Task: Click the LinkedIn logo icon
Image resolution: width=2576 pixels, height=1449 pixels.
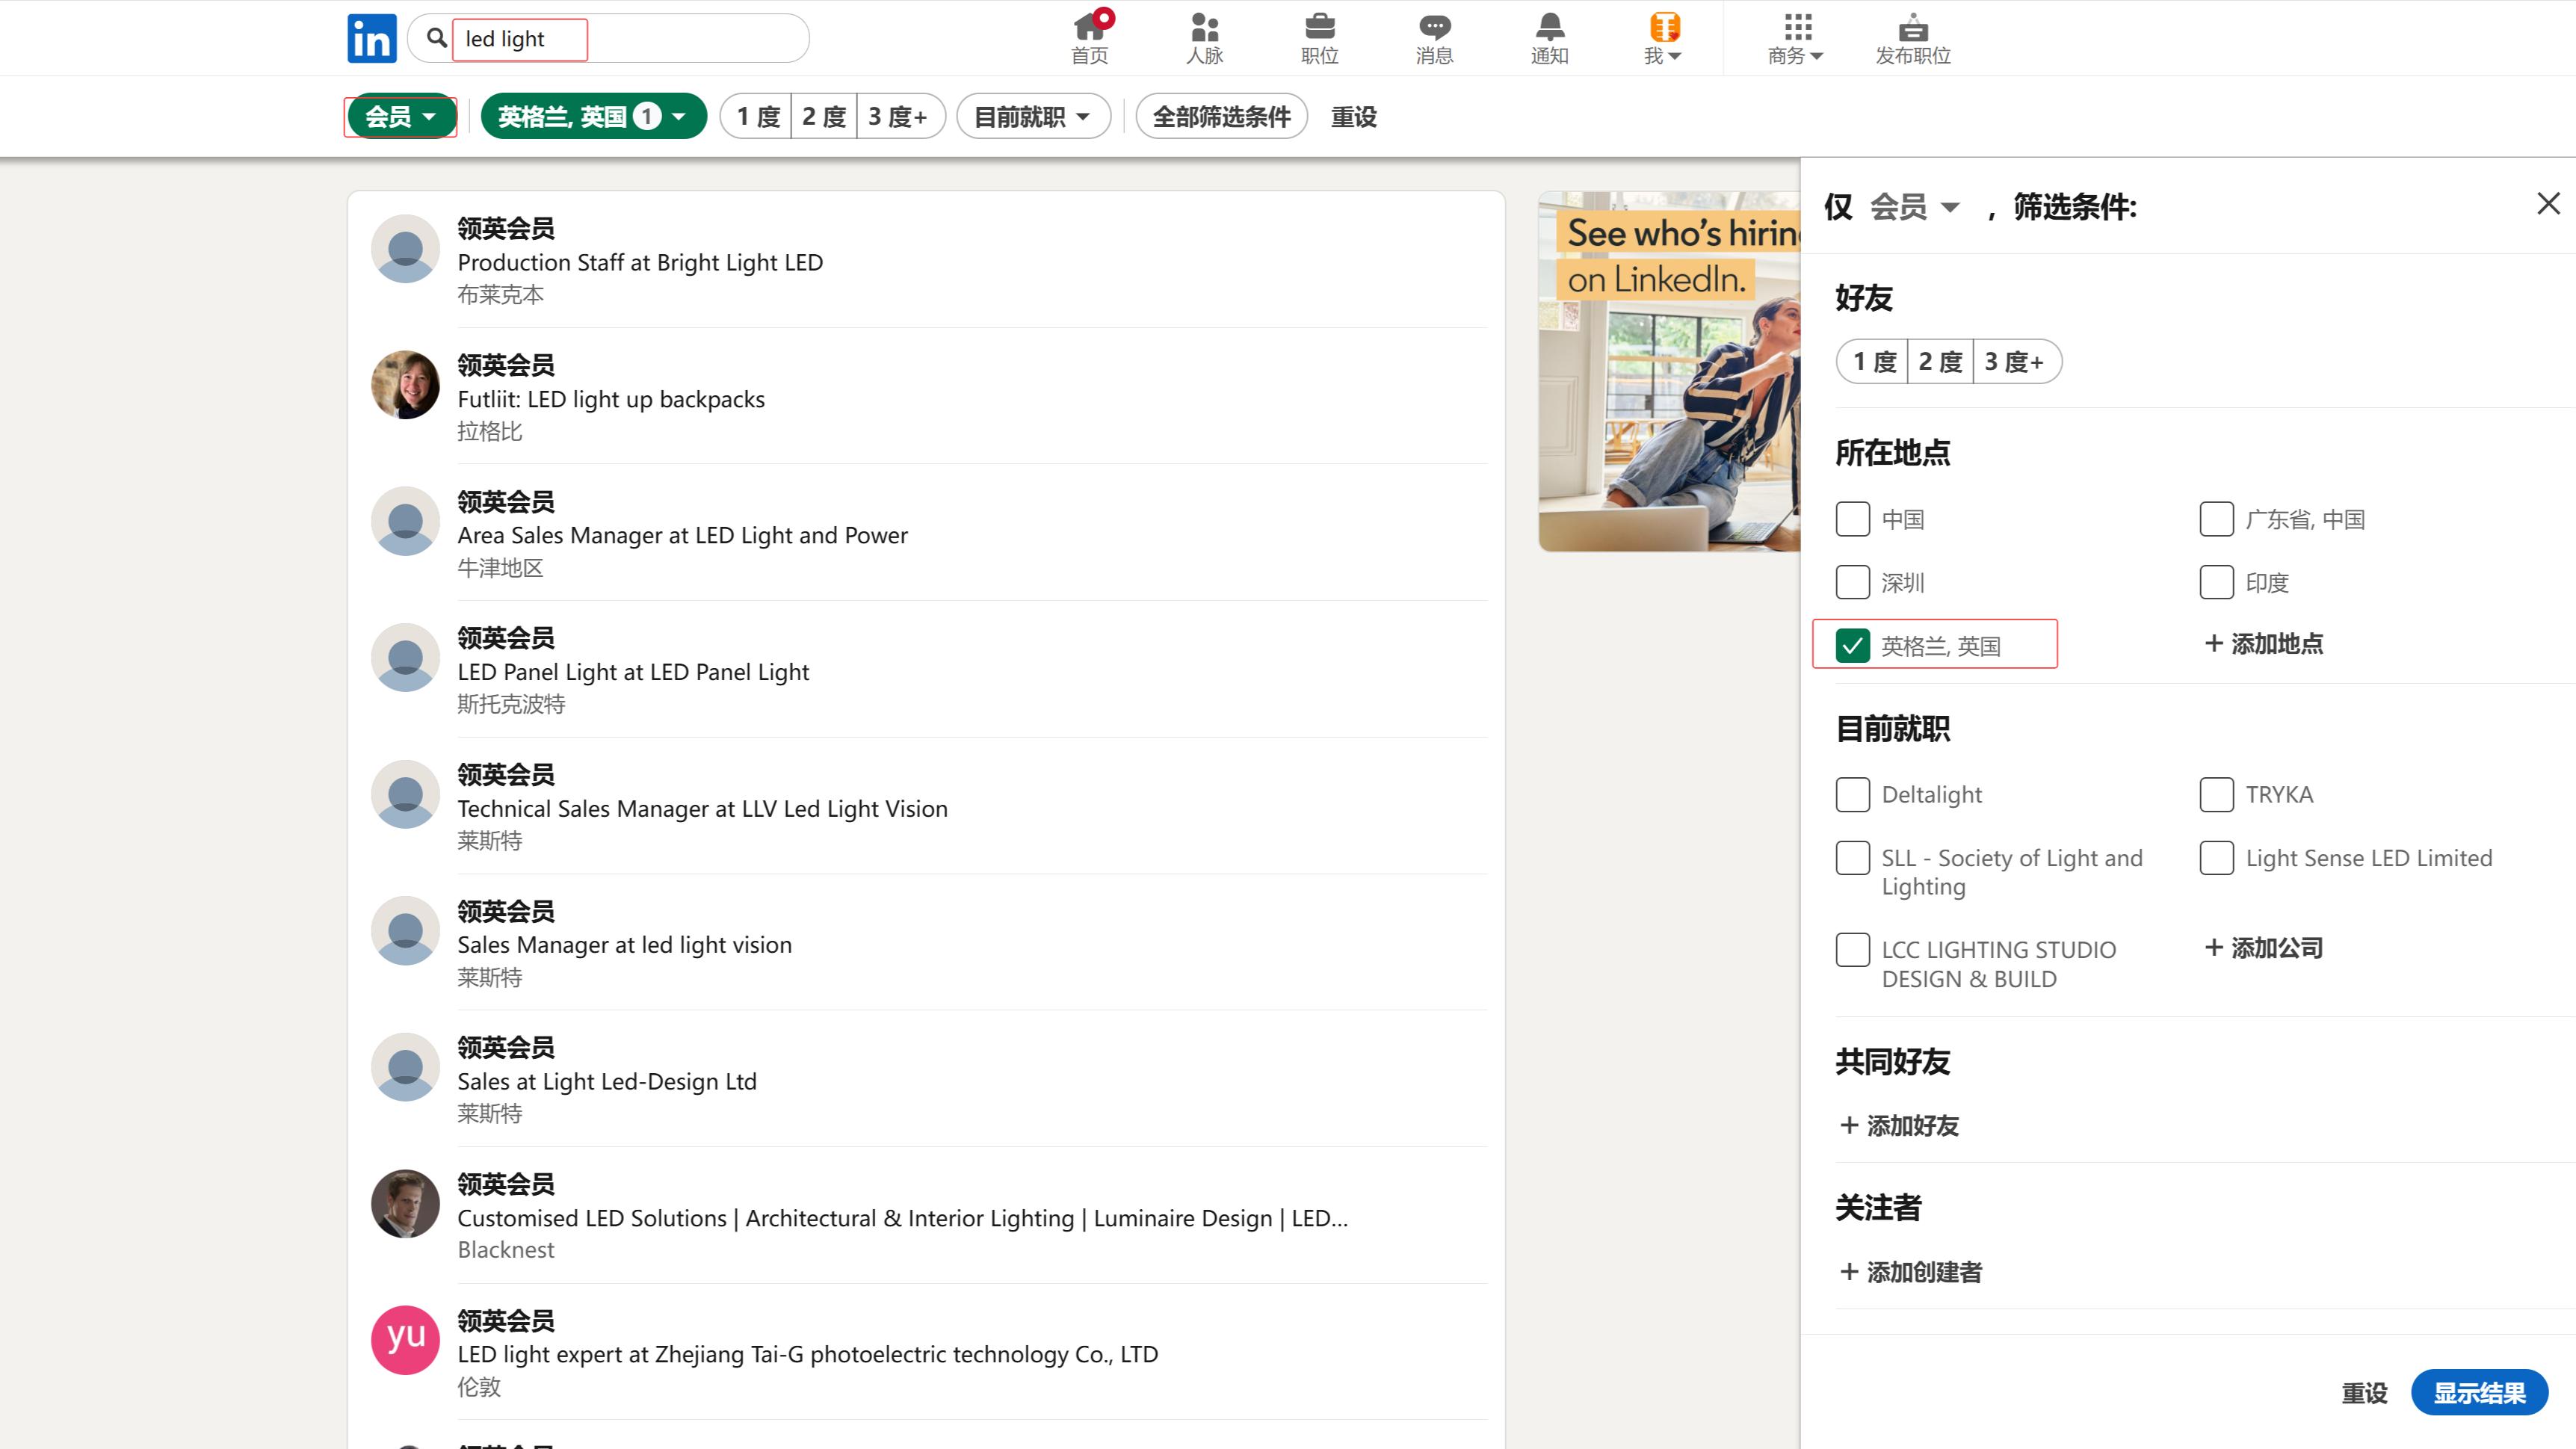Action: (371, 39)
